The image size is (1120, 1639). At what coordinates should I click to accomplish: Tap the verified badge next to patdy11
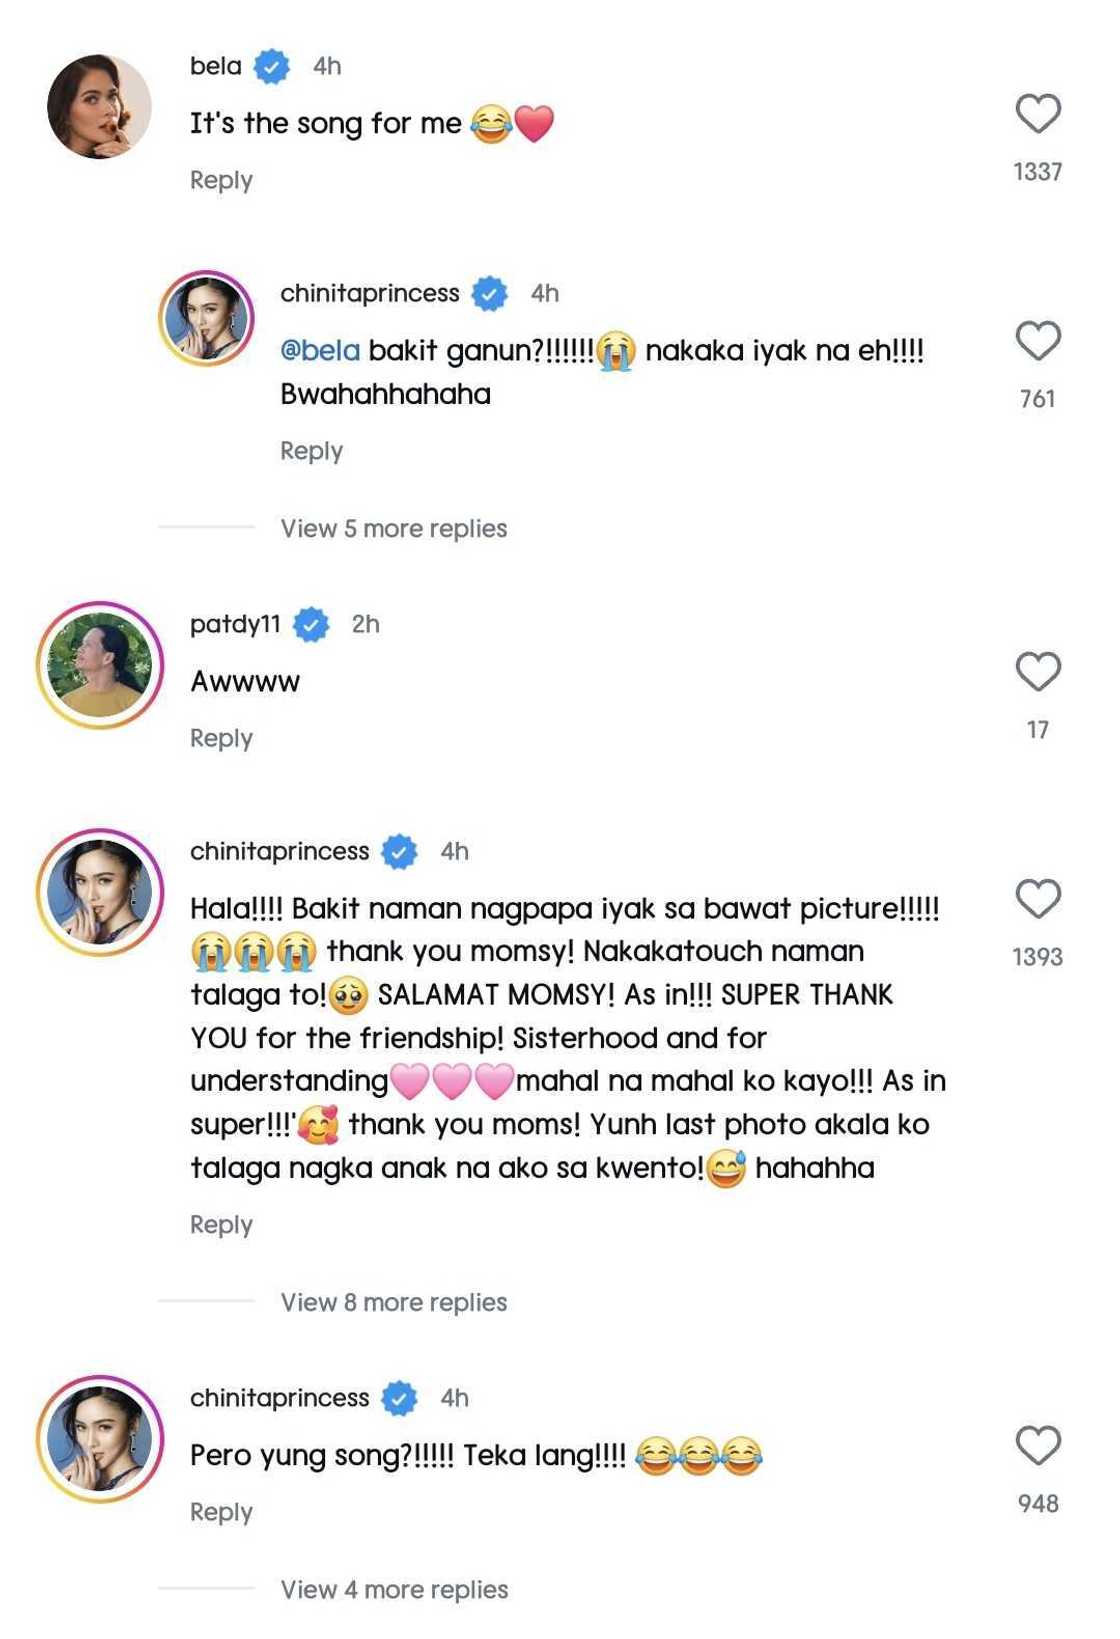click(x=311, y=624)
